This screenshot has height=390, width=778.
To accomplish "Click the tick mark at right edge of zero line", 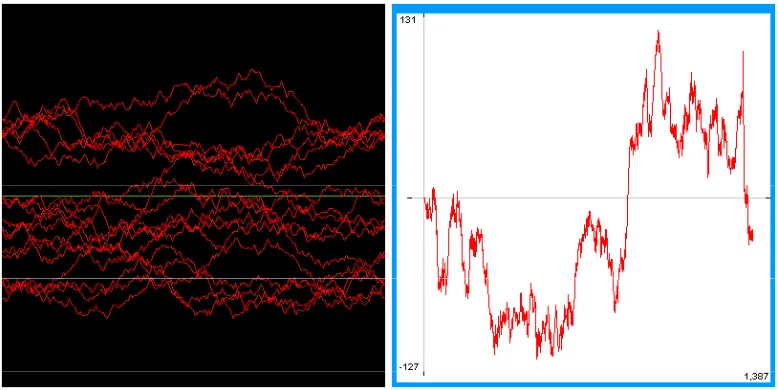I will pos(768,198).
